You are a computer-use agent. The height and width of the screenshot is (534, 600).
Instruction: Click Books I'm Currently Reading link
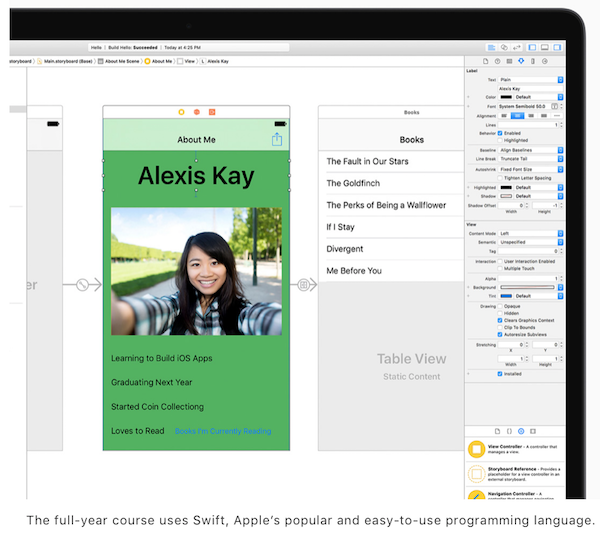point(222,431)
